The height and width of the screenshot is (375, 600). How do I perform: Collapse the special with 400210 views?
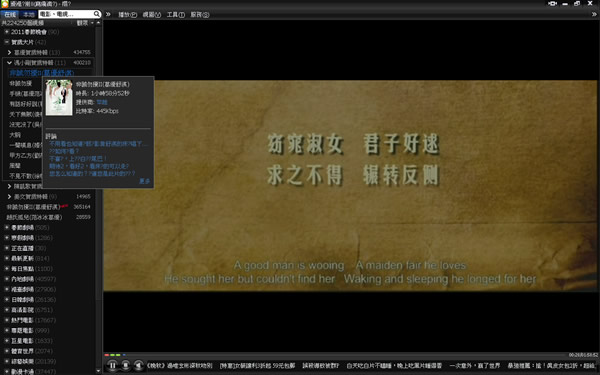10,63
